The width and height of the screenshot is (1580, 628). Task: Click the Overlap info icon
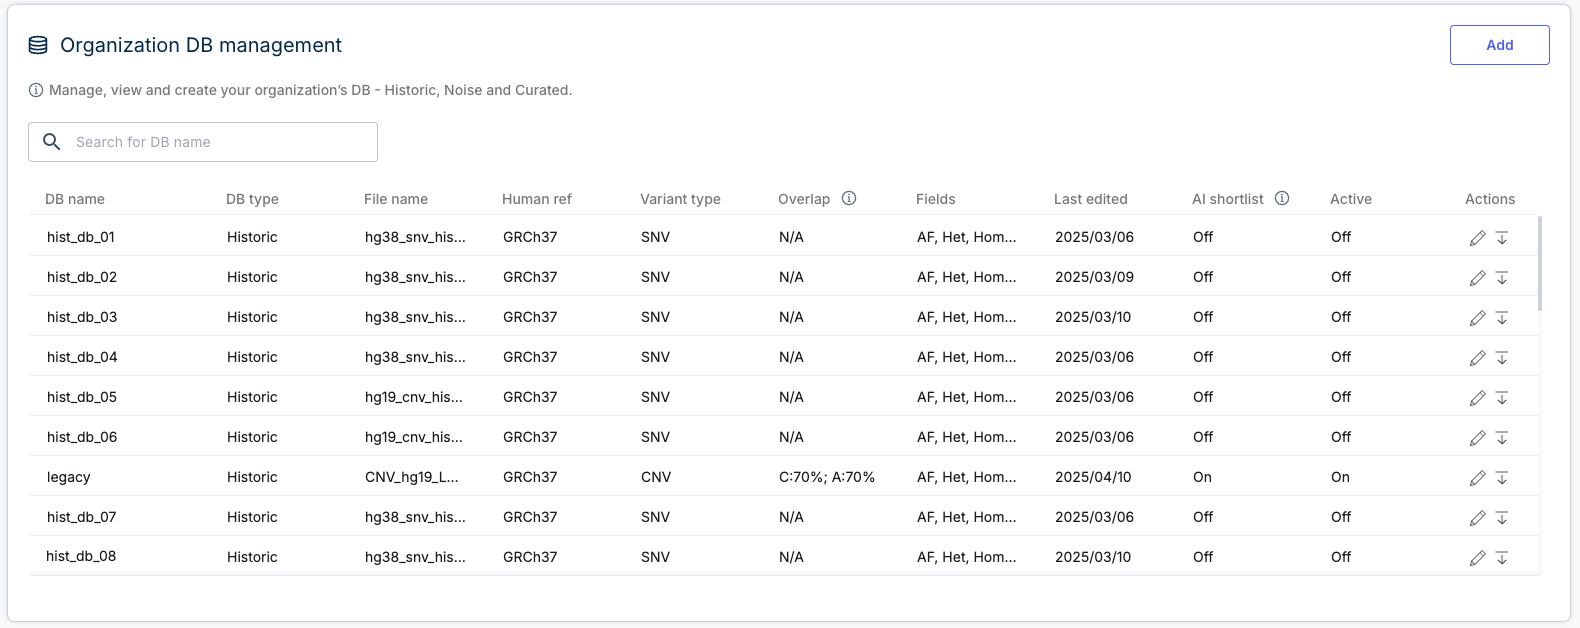[849, 198]
